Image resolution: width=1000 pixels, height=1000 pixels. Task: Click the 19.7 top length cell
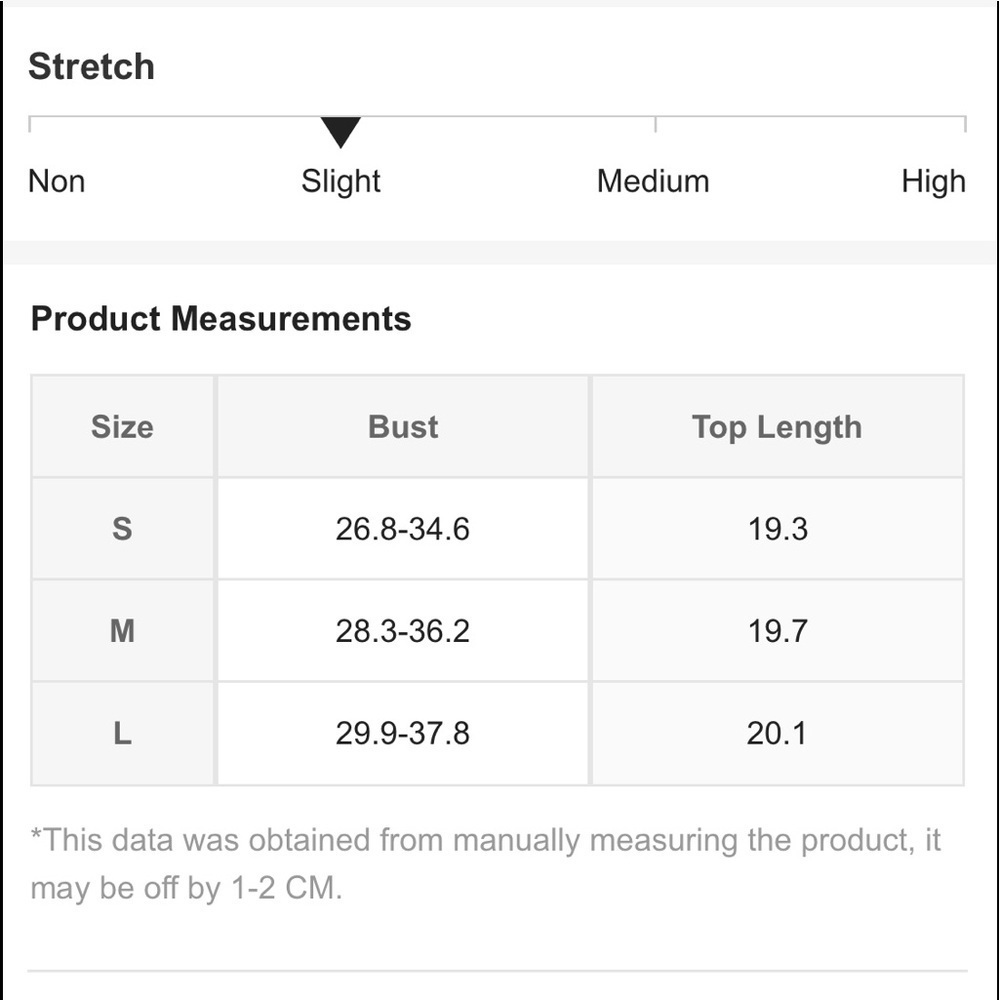tap(777, 631)
